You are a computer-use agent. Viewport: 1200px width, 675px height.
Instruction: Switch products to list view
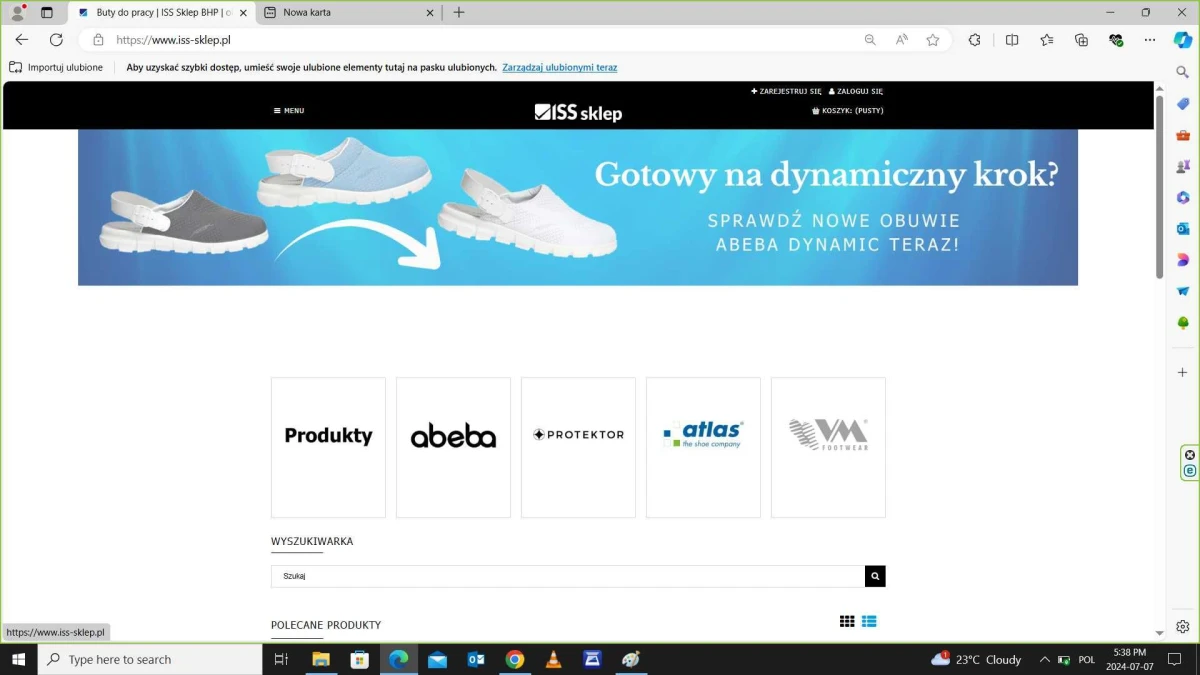[869, 621]
